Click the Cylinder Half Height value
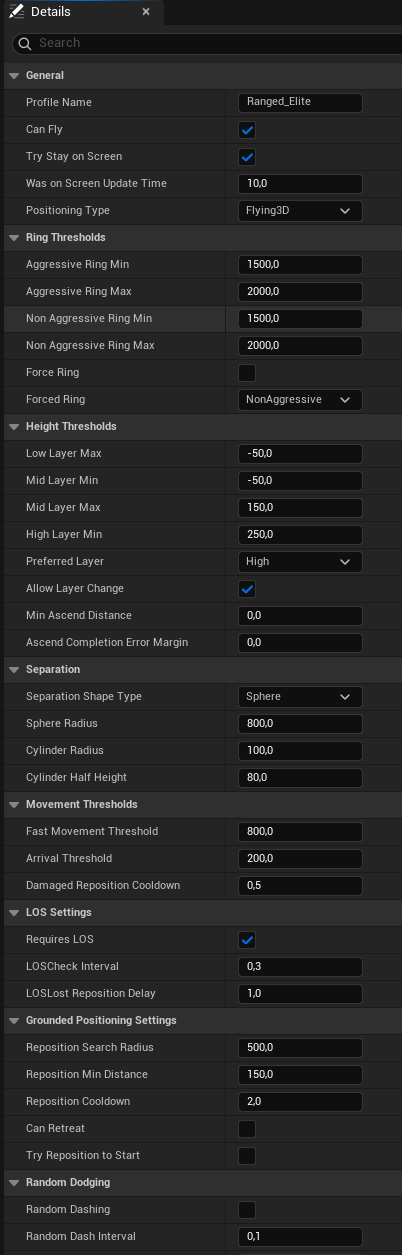The image size is (402, 1255). tap(300, 778)
